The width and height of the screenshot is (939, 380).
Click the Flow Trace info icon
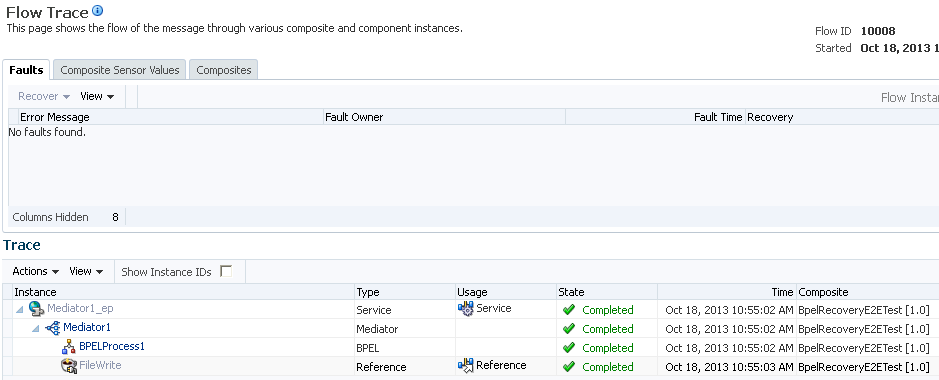(x=98, y=11)
